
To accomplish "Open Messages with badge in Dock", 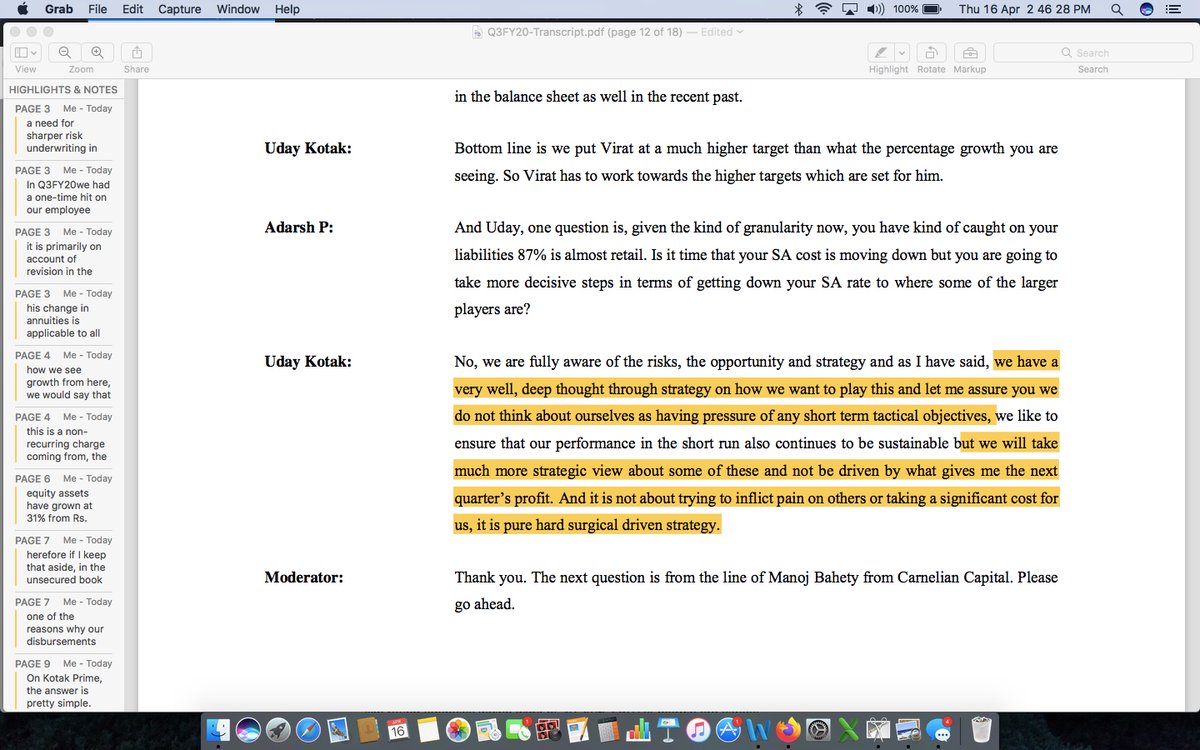I will (940, 730).
